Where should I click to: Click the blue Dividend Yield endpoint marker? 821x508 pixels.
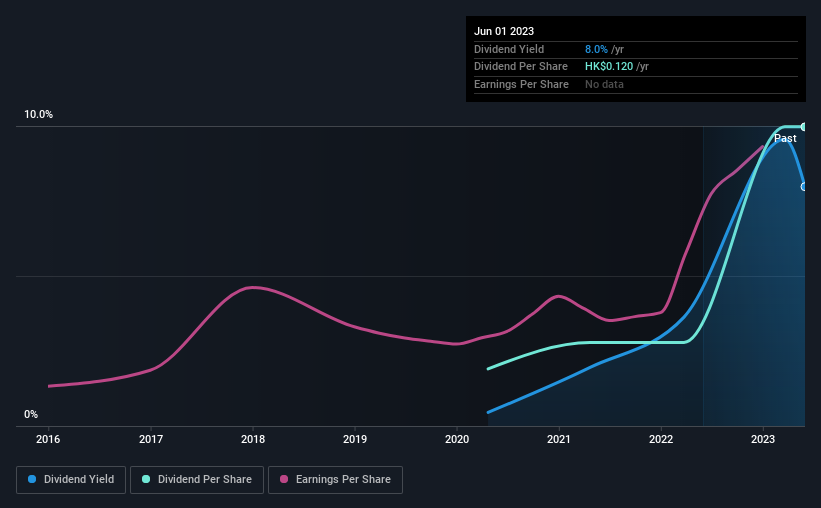(803, 187)
